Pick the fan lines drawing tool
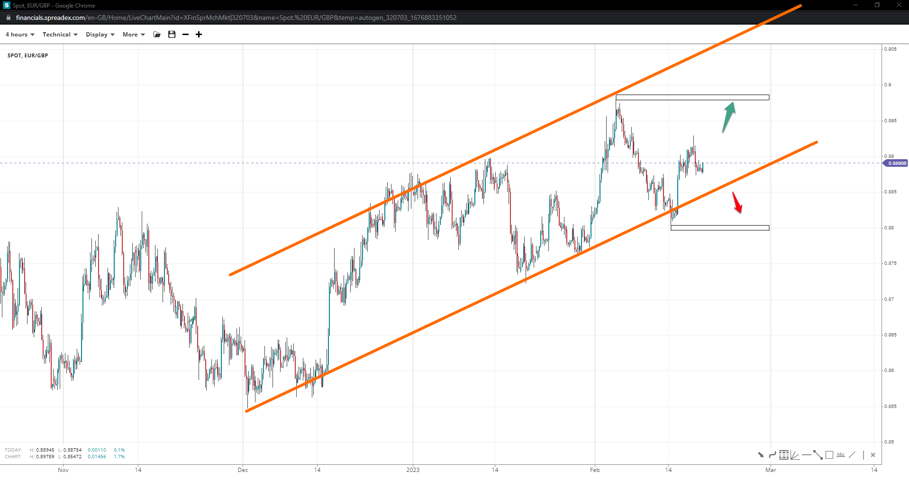Image resolution: width=909 pixels, height=480 pixels. click(795, 455)
